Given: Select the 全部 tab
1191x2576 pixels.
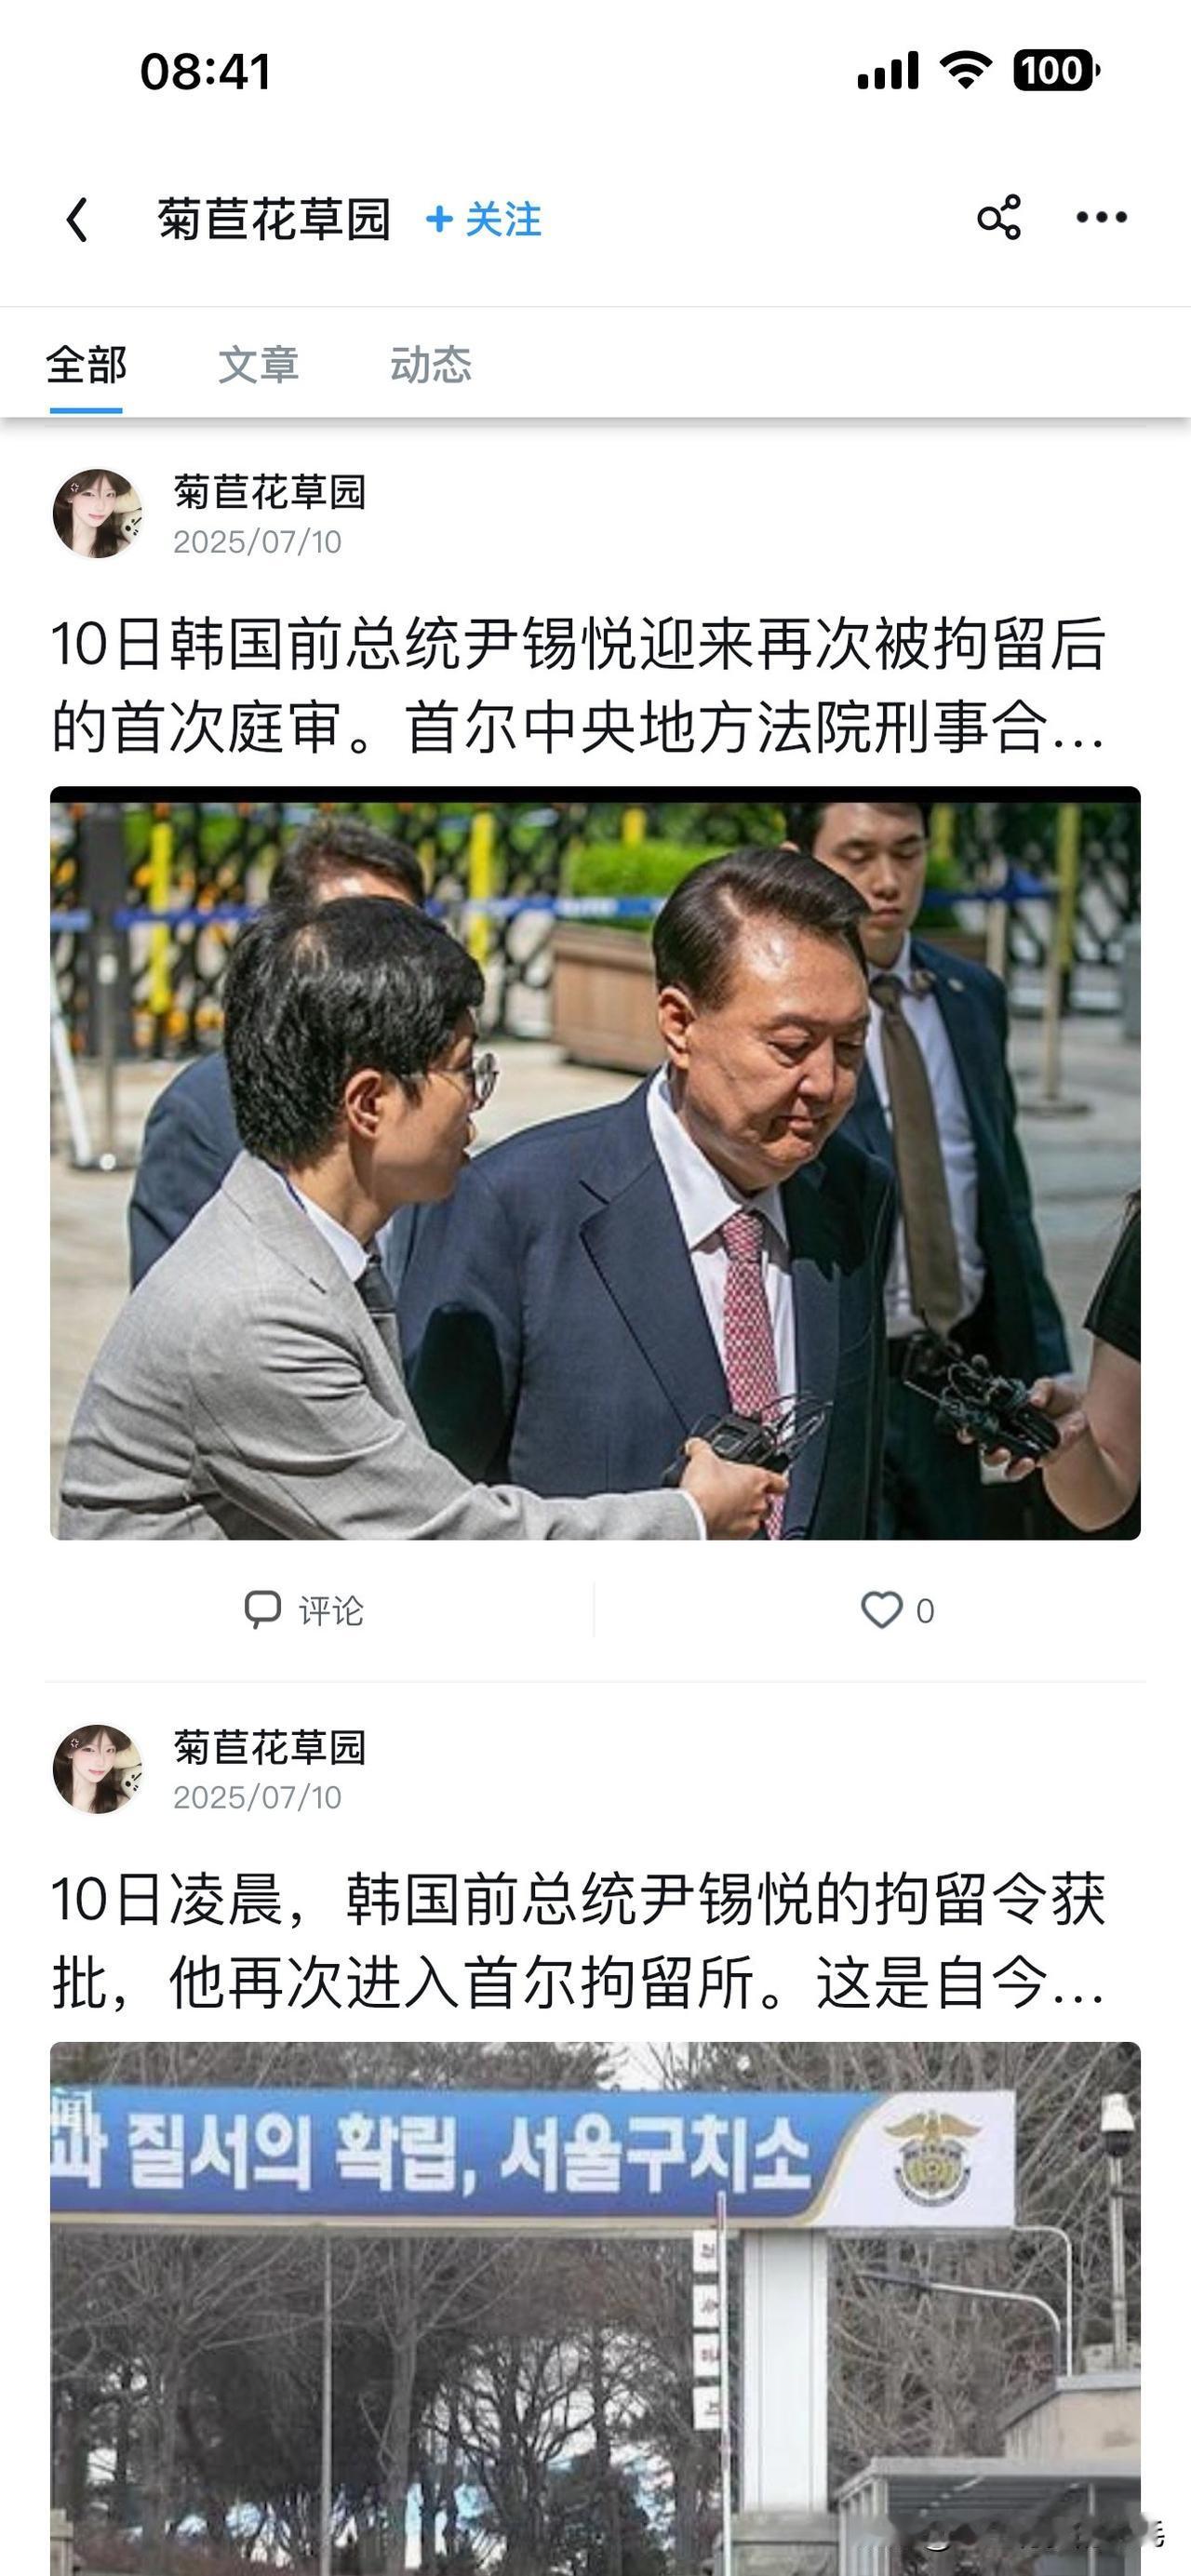Looking at the screenshot, I should click(x=86, y=364).
